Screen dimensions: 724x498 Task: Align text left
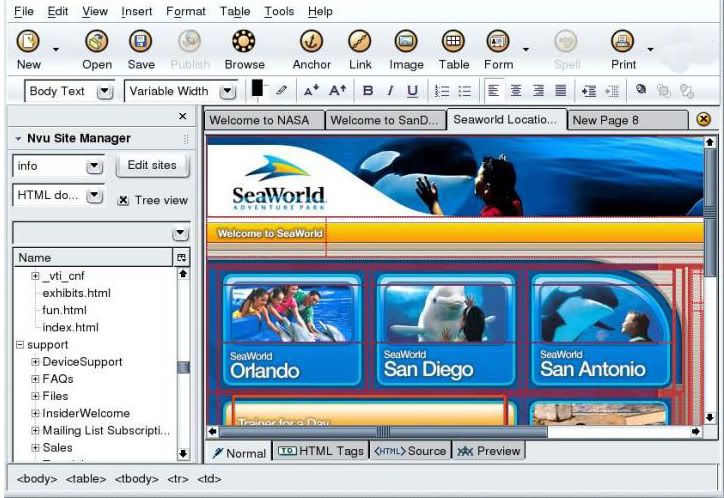[493, 90]
